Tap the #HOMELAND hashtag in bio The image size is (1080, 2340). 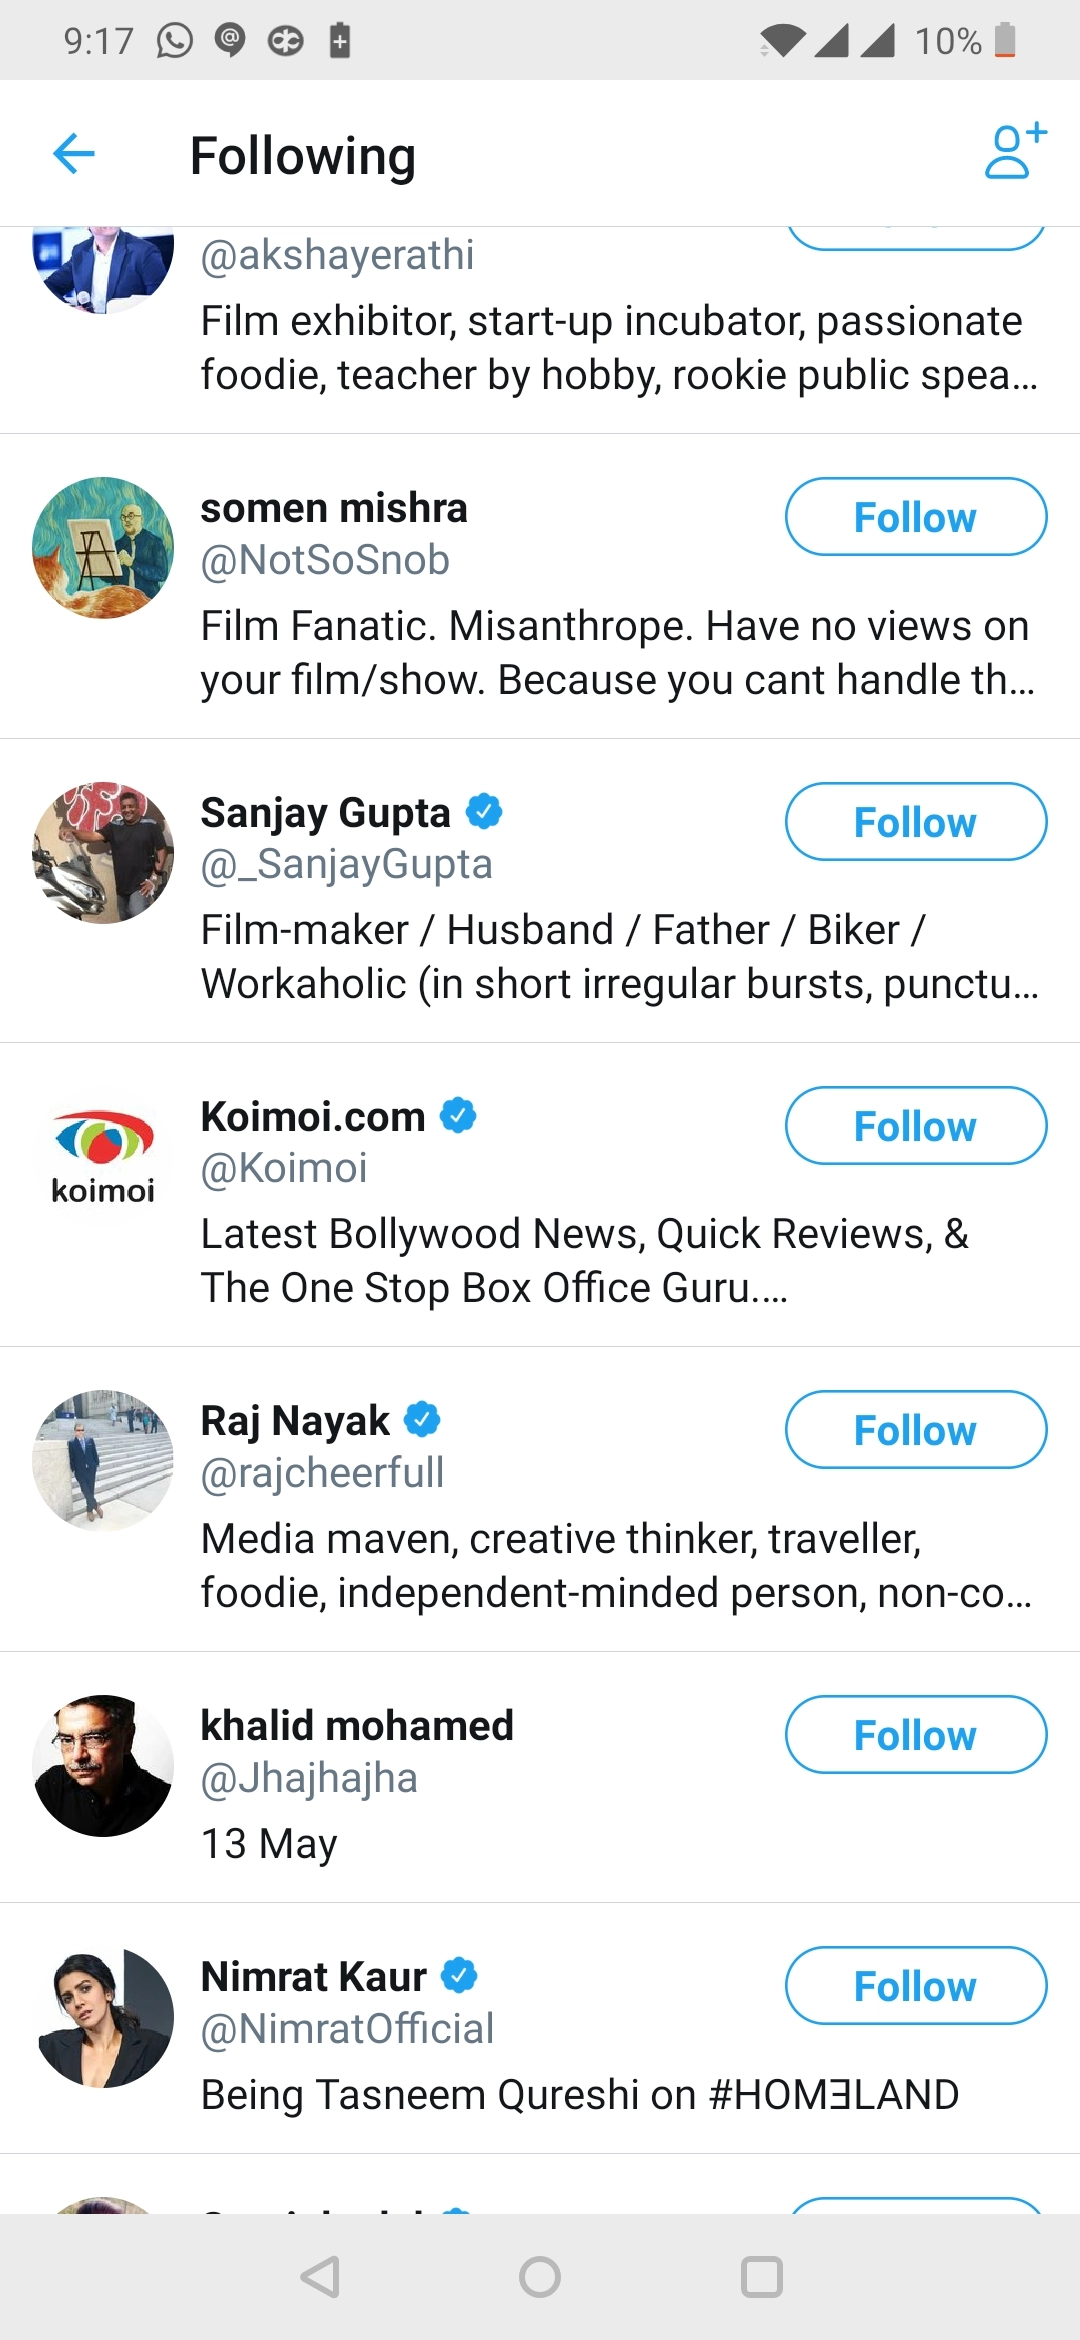click(x=834, y=2095)
